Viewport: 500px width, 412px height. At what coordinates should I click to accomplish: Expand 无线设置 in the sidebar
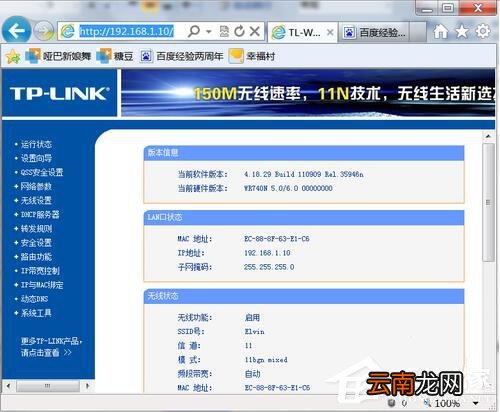(x=36, y=200)
